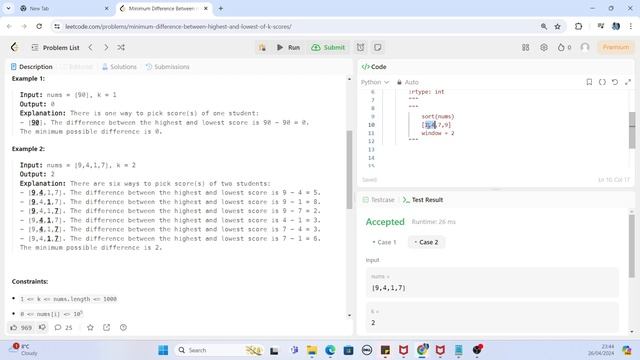Open the comments count 25

[x=63, y=327]
